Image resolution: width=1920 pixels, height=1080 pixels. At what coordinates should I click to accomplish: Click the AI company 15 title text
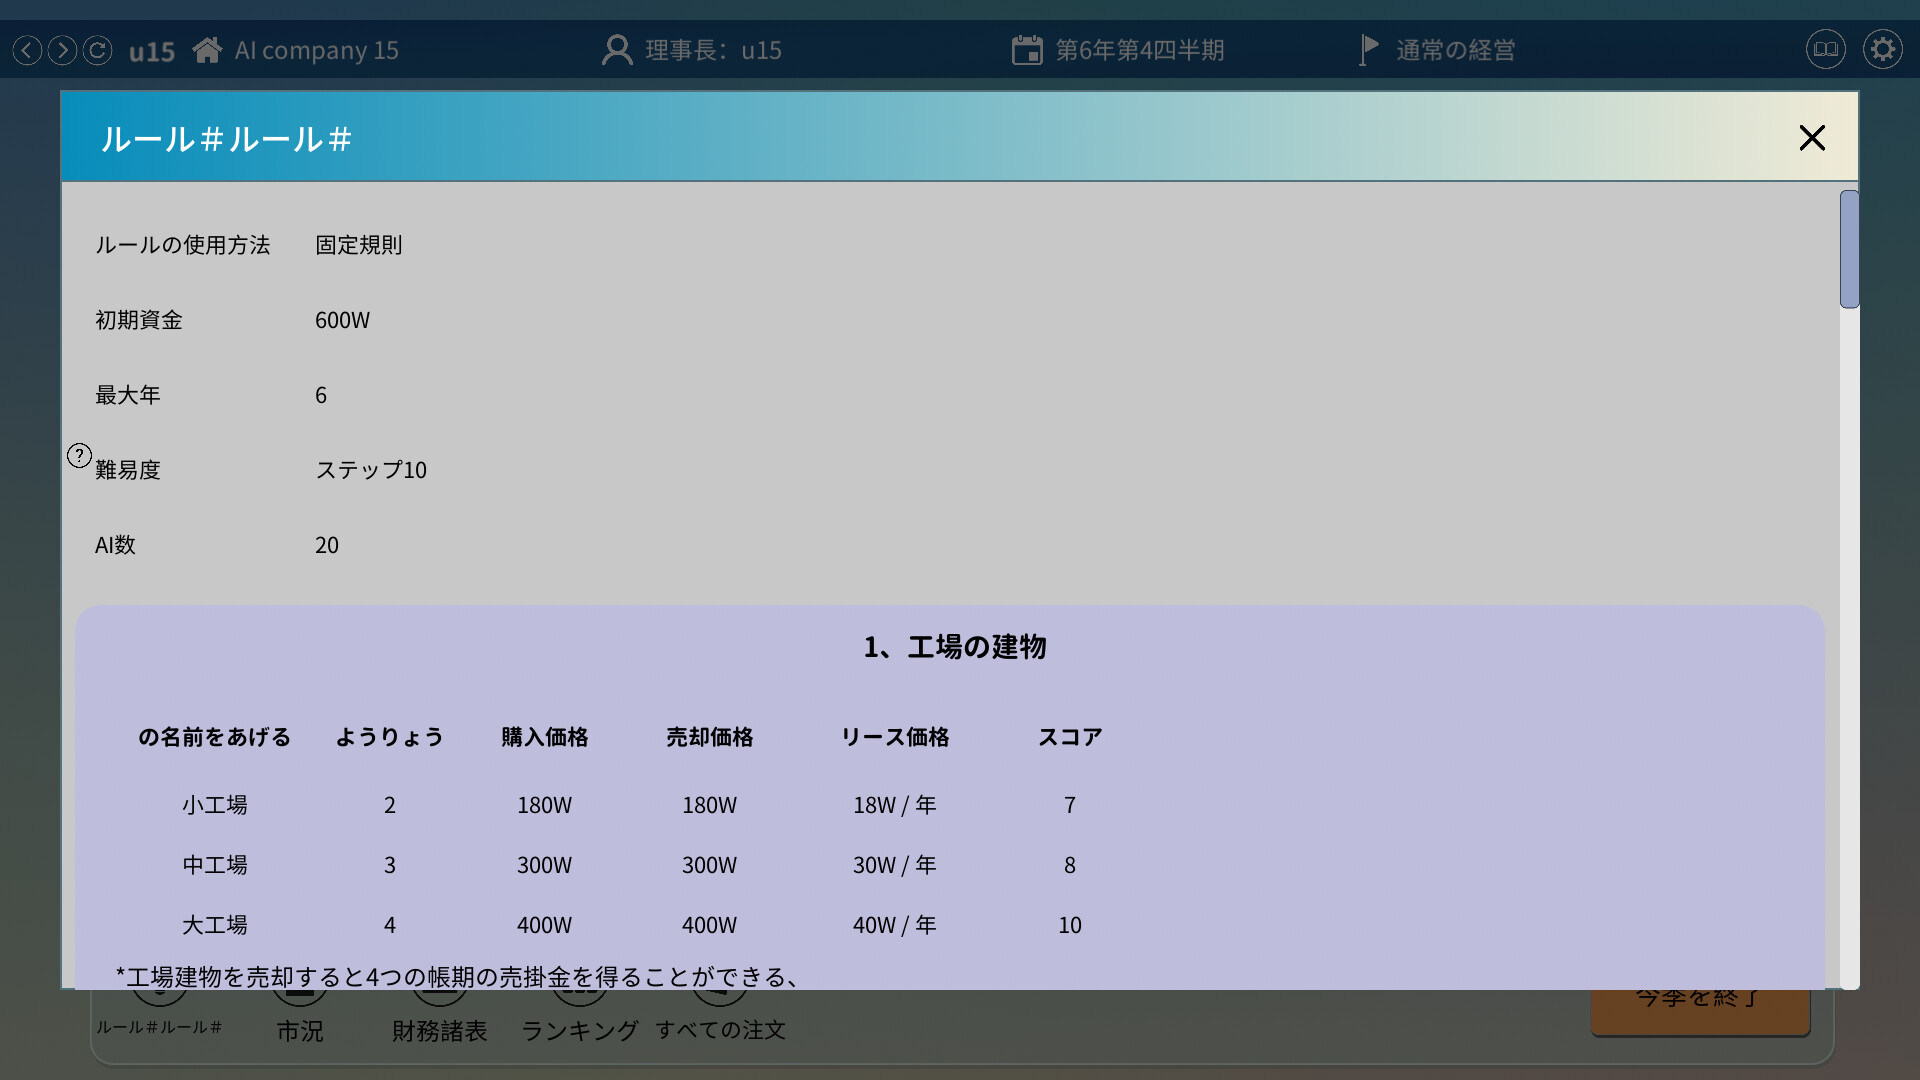coord(316,50)
